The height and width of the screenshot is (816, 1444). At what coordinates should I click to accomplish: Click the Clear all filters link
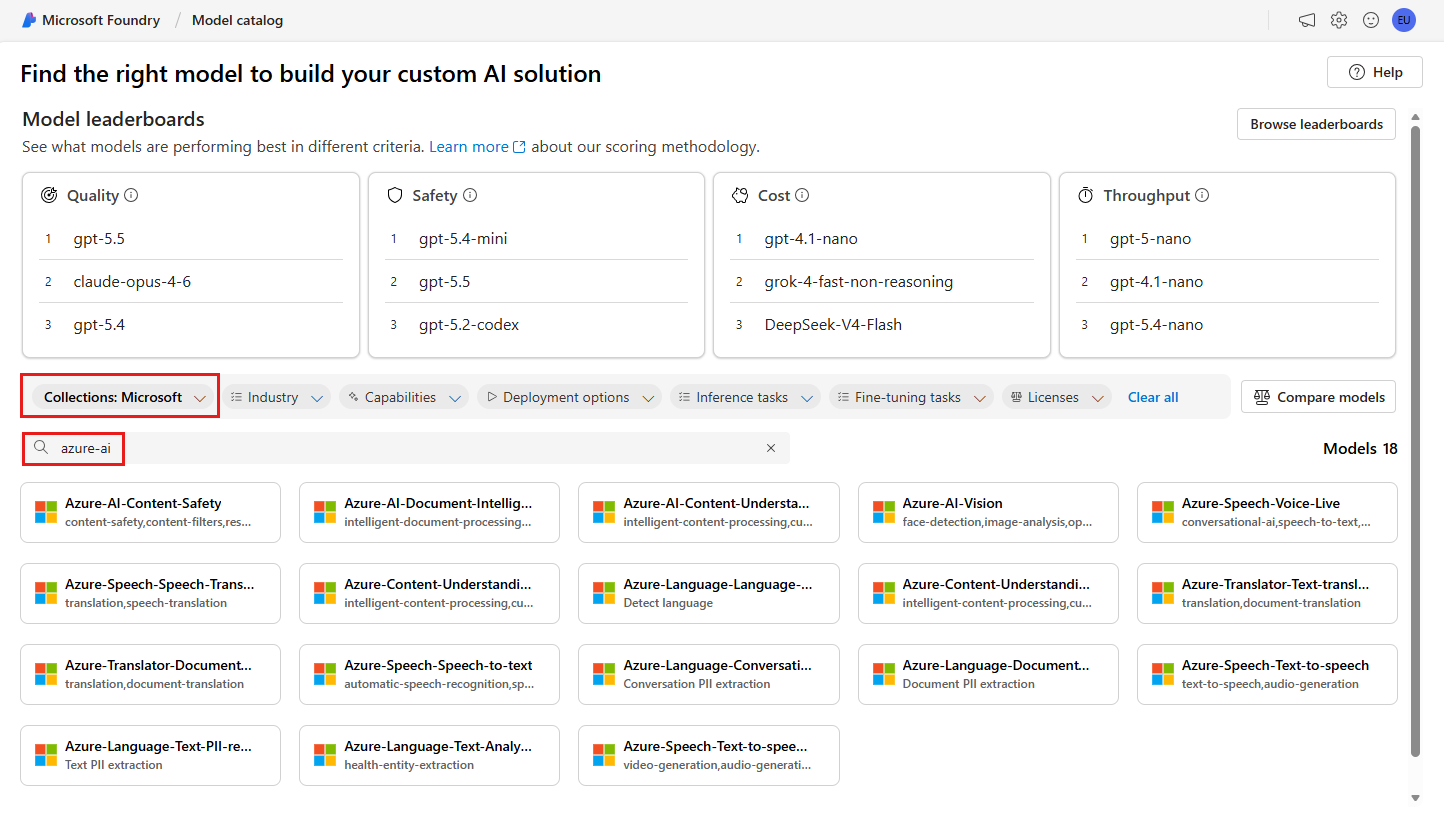point(1153,397)
